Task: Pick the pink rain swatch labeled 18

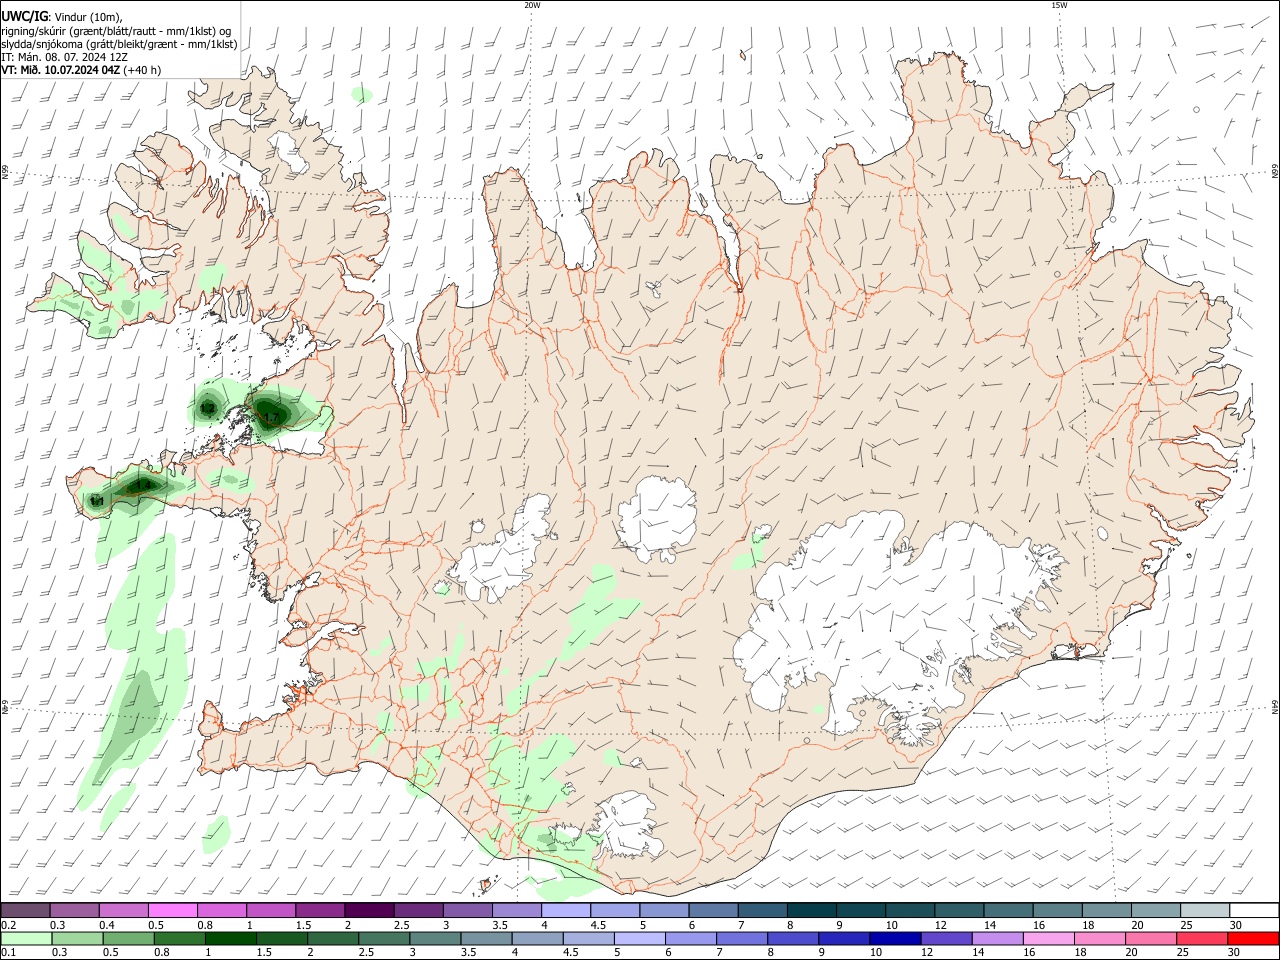Action: pyautogui.click(x=1100, y=938)
